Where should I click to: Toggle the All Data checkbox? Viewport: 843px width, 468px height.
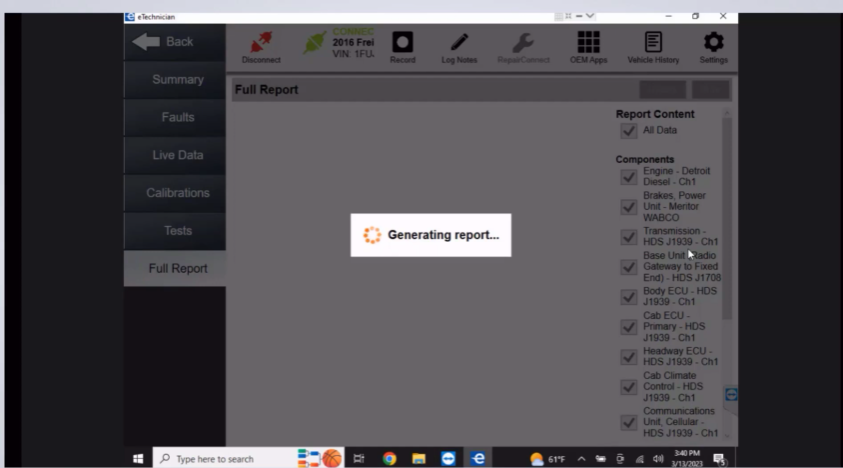628,131
